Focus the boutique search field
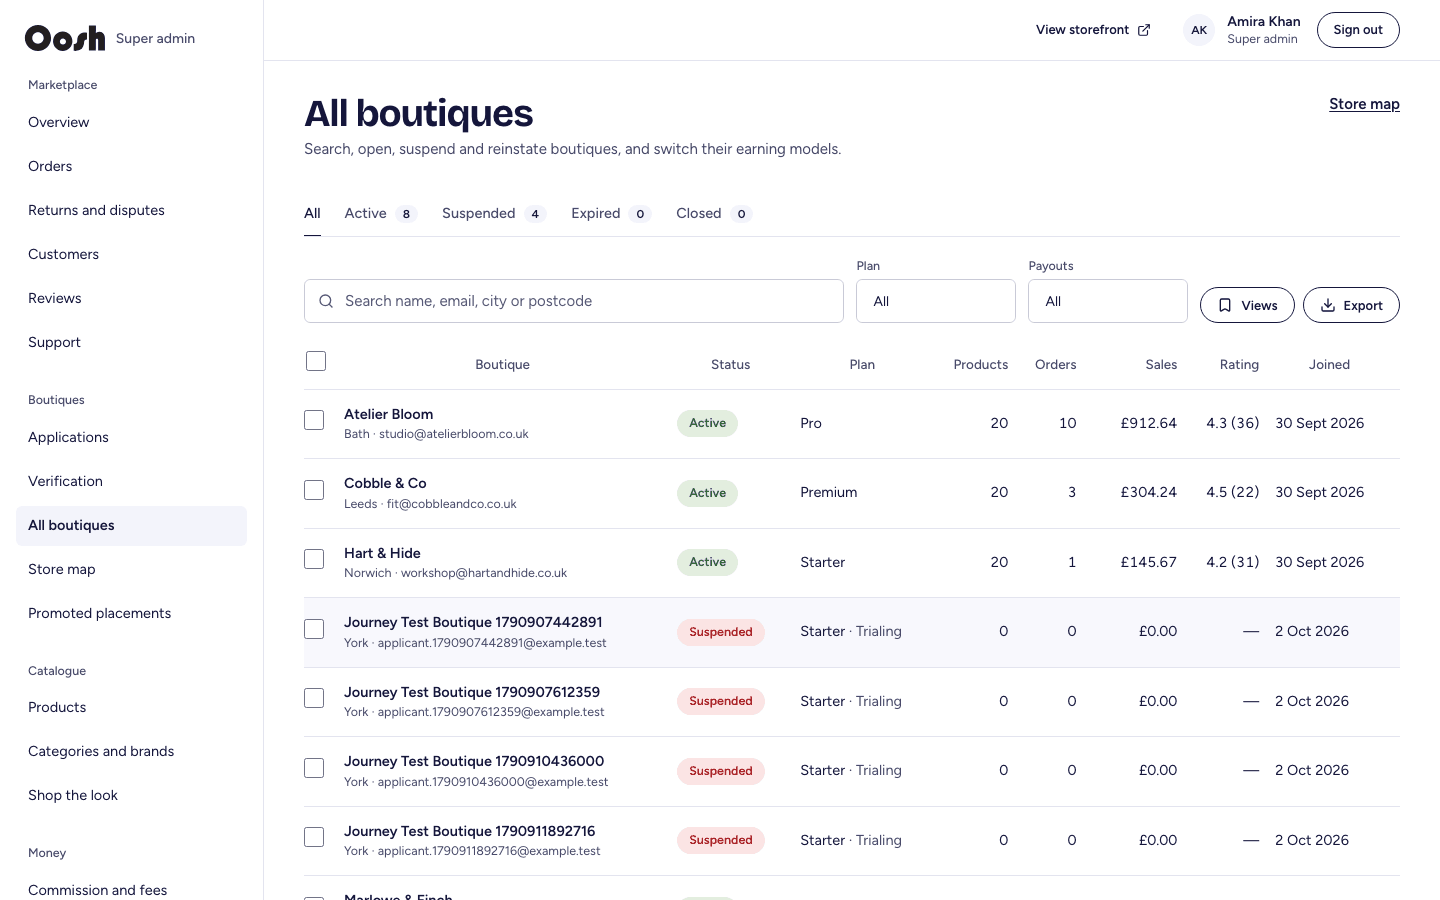The width and height of the screenshot is (1440, 900). point(574,301)
